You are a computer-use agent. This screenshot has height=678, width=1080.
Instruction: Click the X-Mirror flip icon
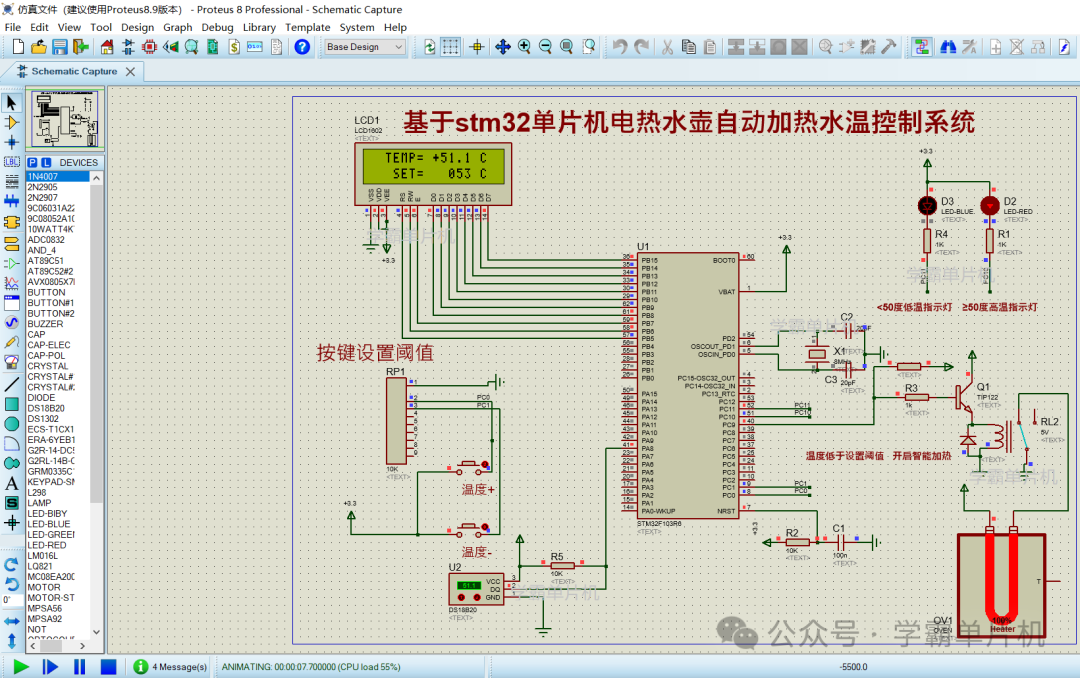tap(12, 621)
